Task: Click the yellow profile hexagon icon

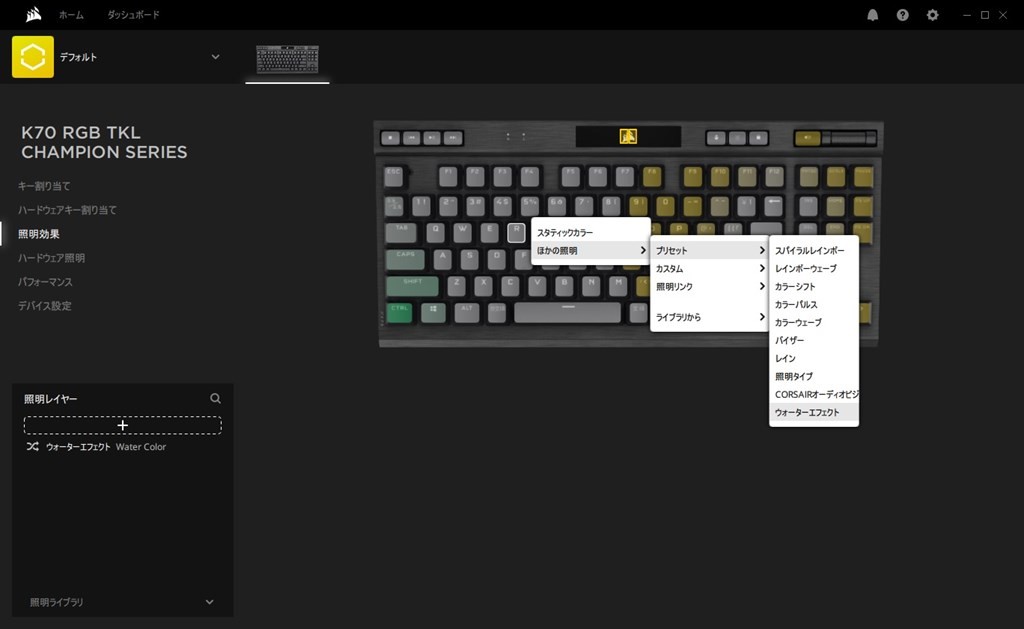Action: click(33, 57)
